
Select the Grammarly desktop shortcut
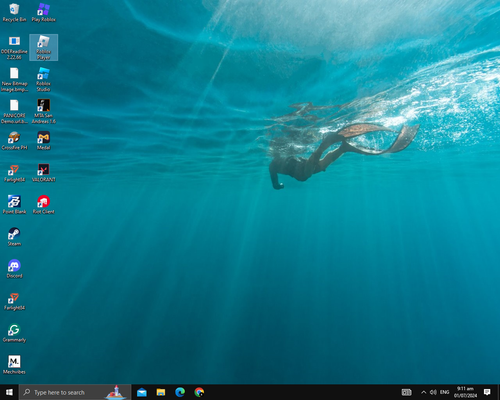point(14,333)
